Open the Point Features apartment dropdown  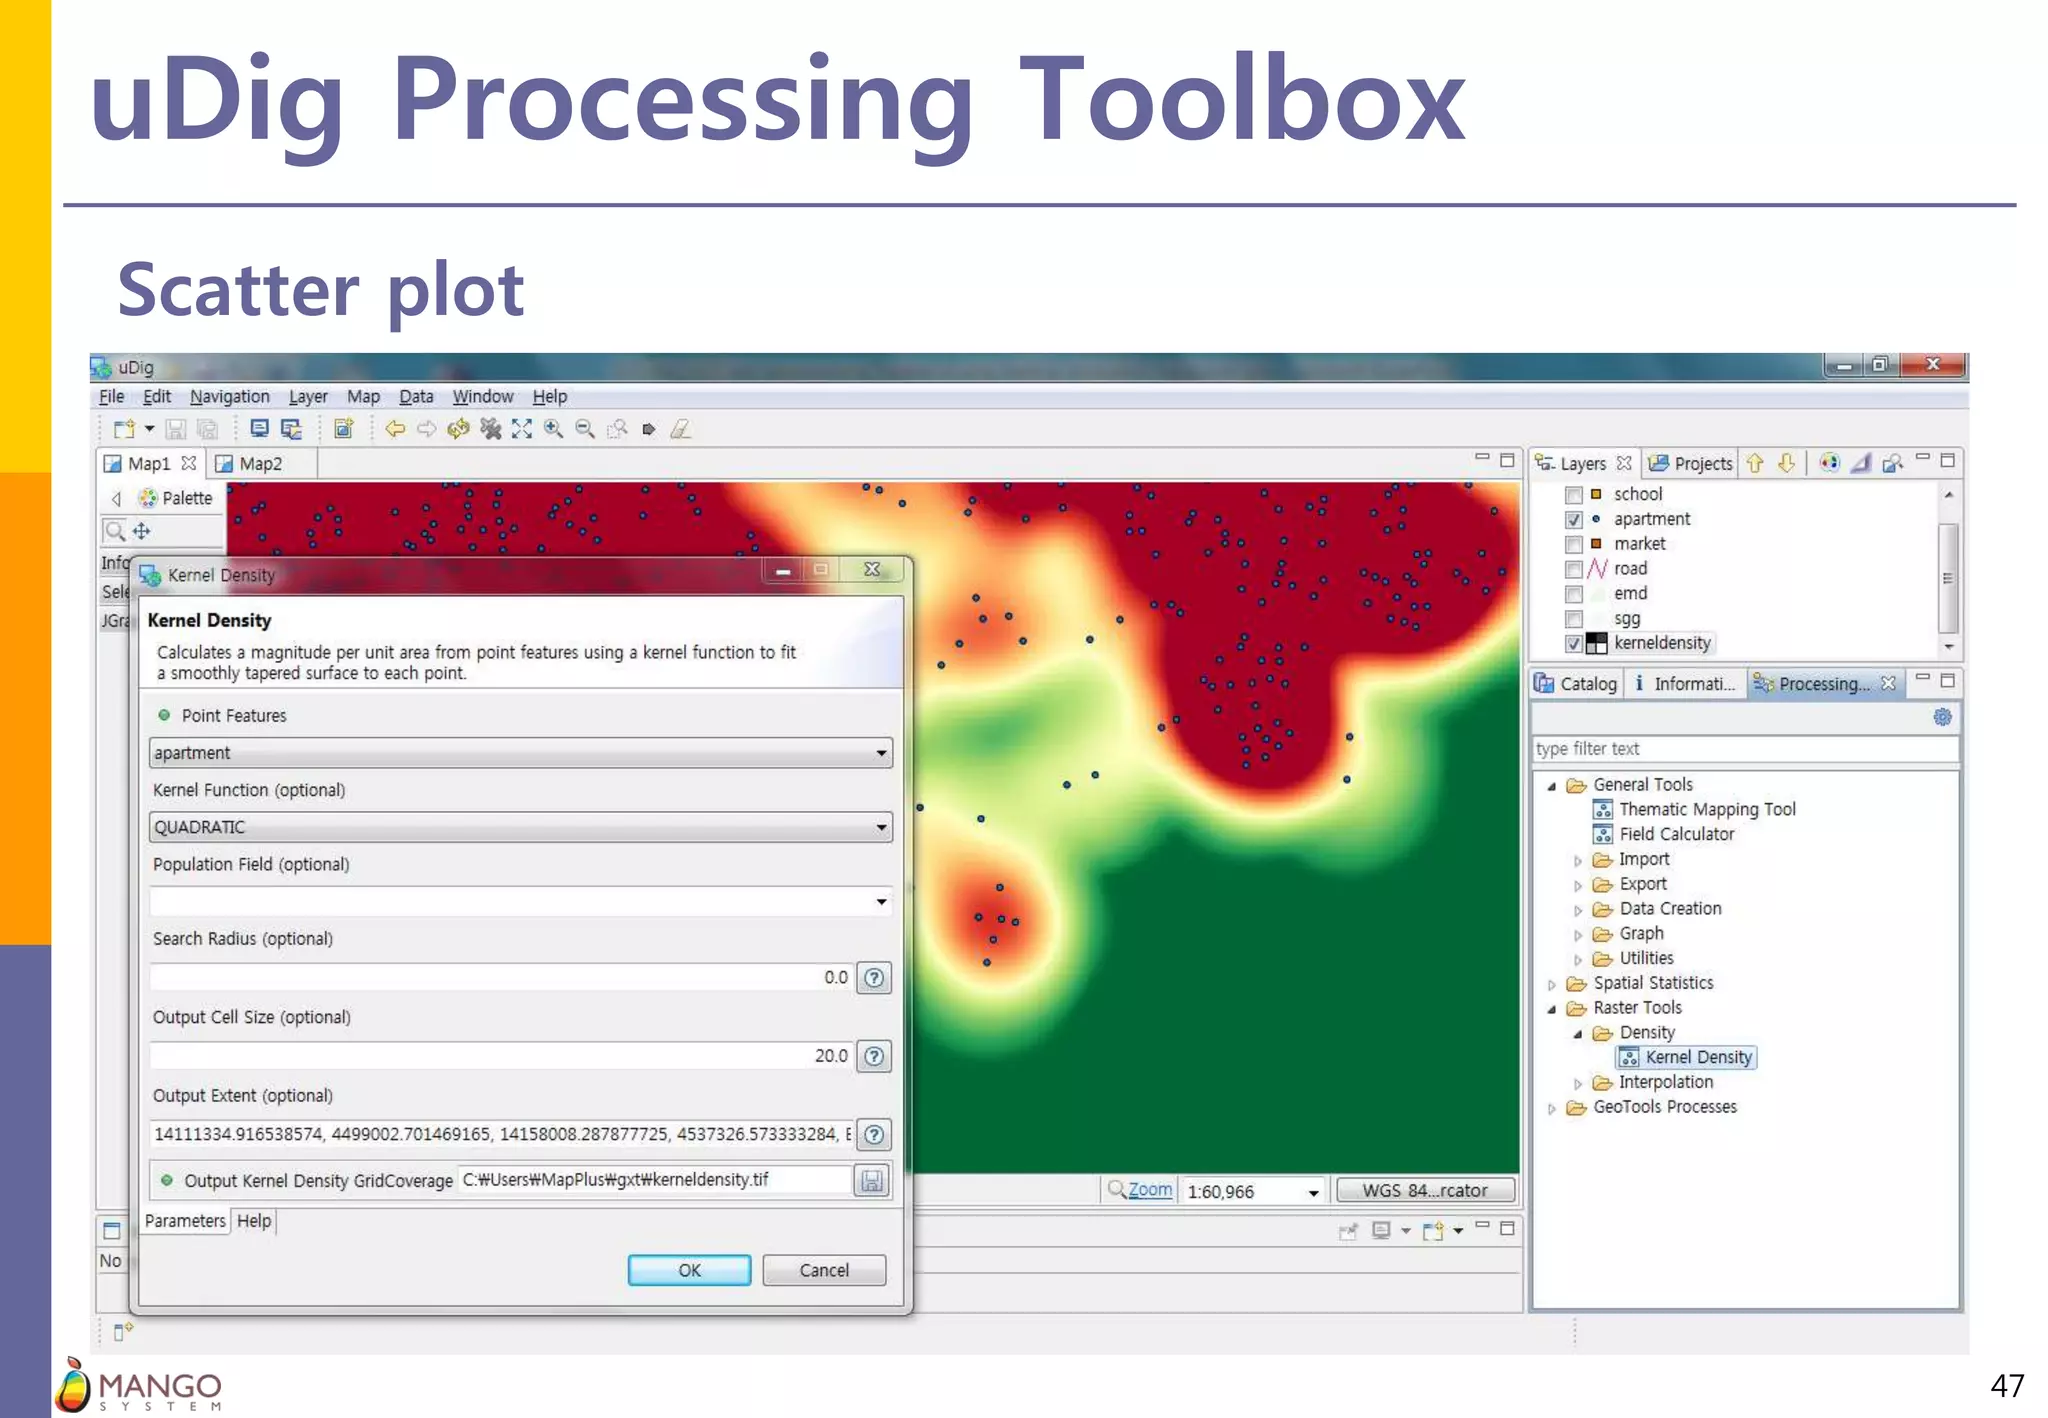(x=520, y=753)
